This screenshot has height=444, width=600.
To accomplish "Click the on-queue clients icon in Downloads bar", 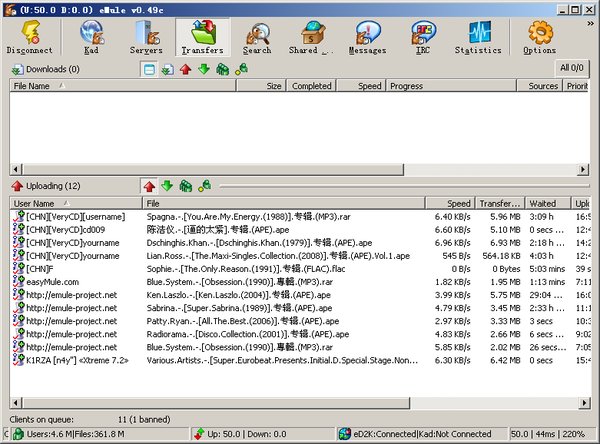I will (x=222, y=70).
